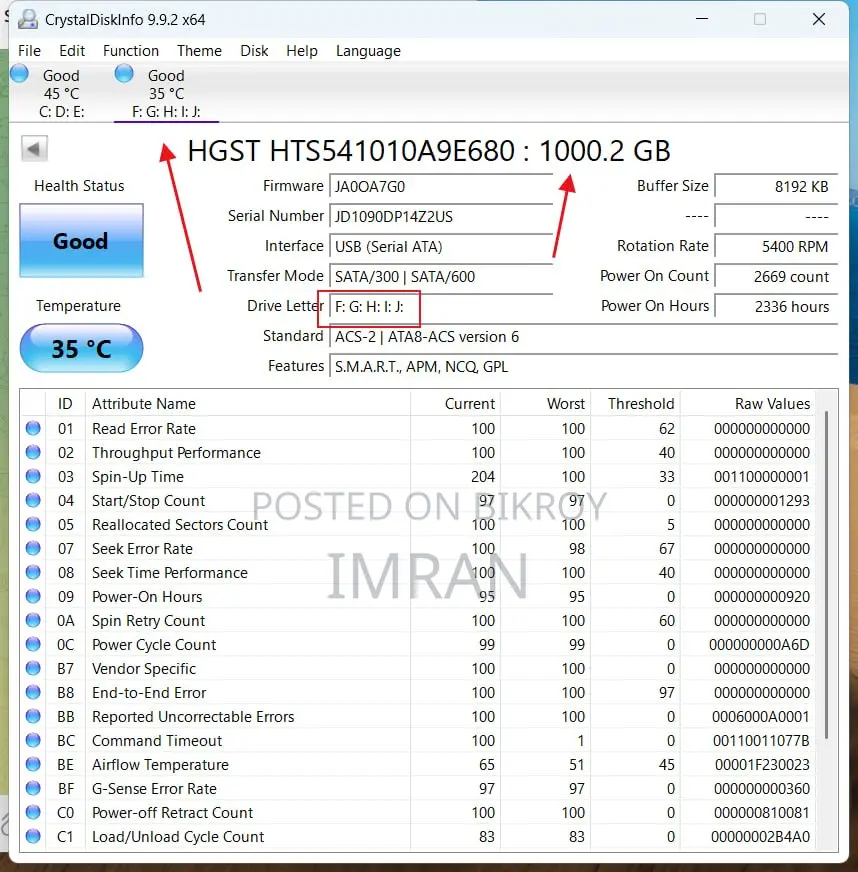858x872 pixels.
Task: Click the status icon for Vendor Specific
Action: (x=33, y=667)
